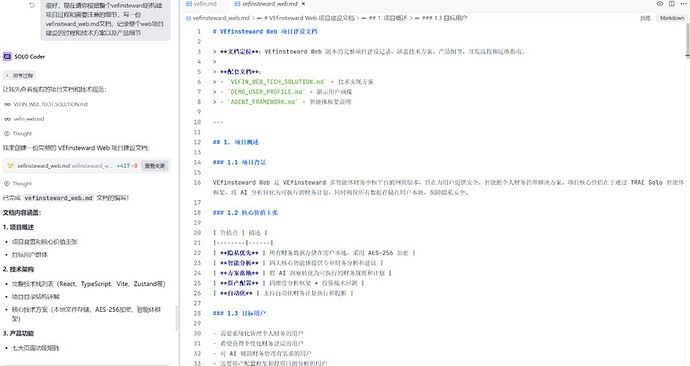Click 'VEFIN_WEB_TECH_SOLUTION.md' on line 6
Screen dimensions: 690x366
pos(277,82)
